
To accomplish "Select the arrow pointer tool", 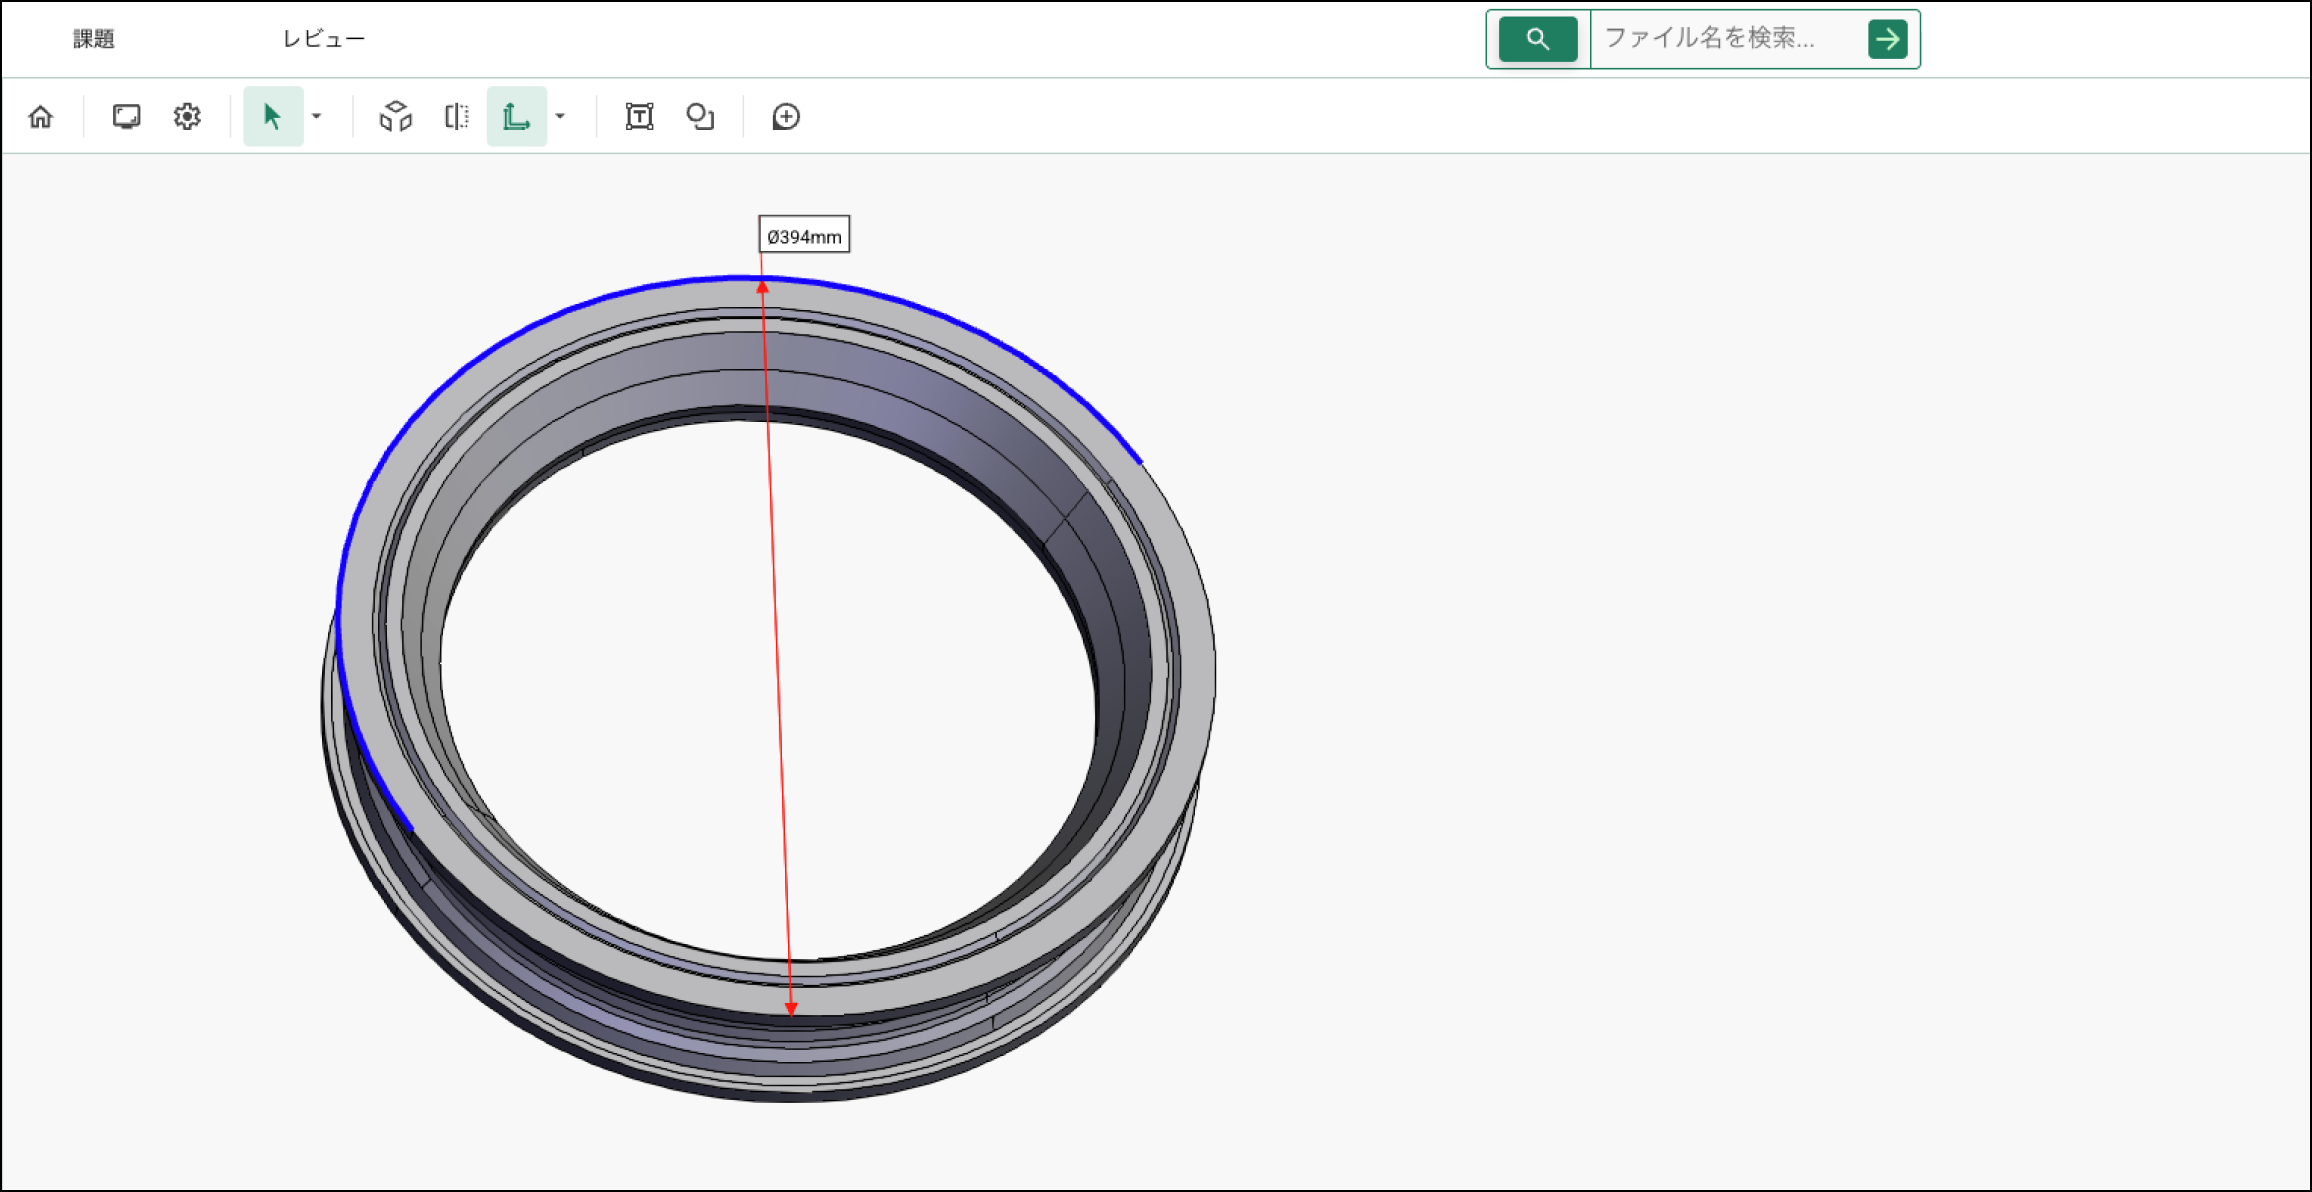I will click(x=272, y=117).
